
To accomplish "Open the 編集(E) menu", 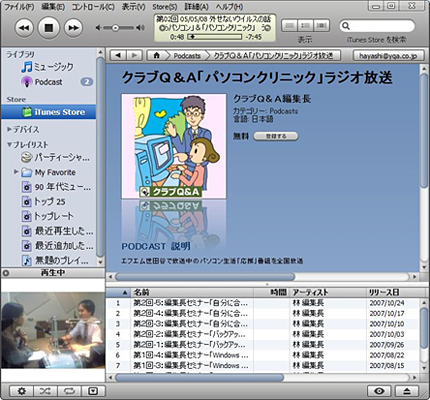I will pos(53,7).
